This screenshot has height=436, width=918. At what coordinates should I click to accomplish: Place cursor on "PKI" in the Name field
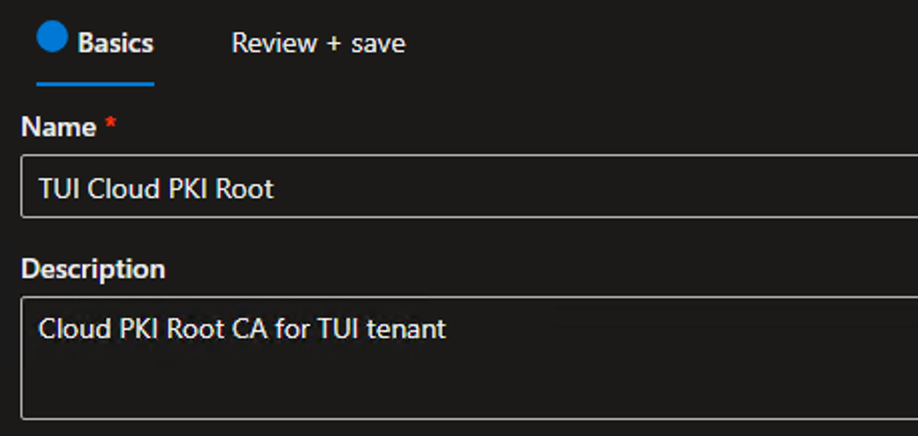pyautogui.click(x=178, y=189)
